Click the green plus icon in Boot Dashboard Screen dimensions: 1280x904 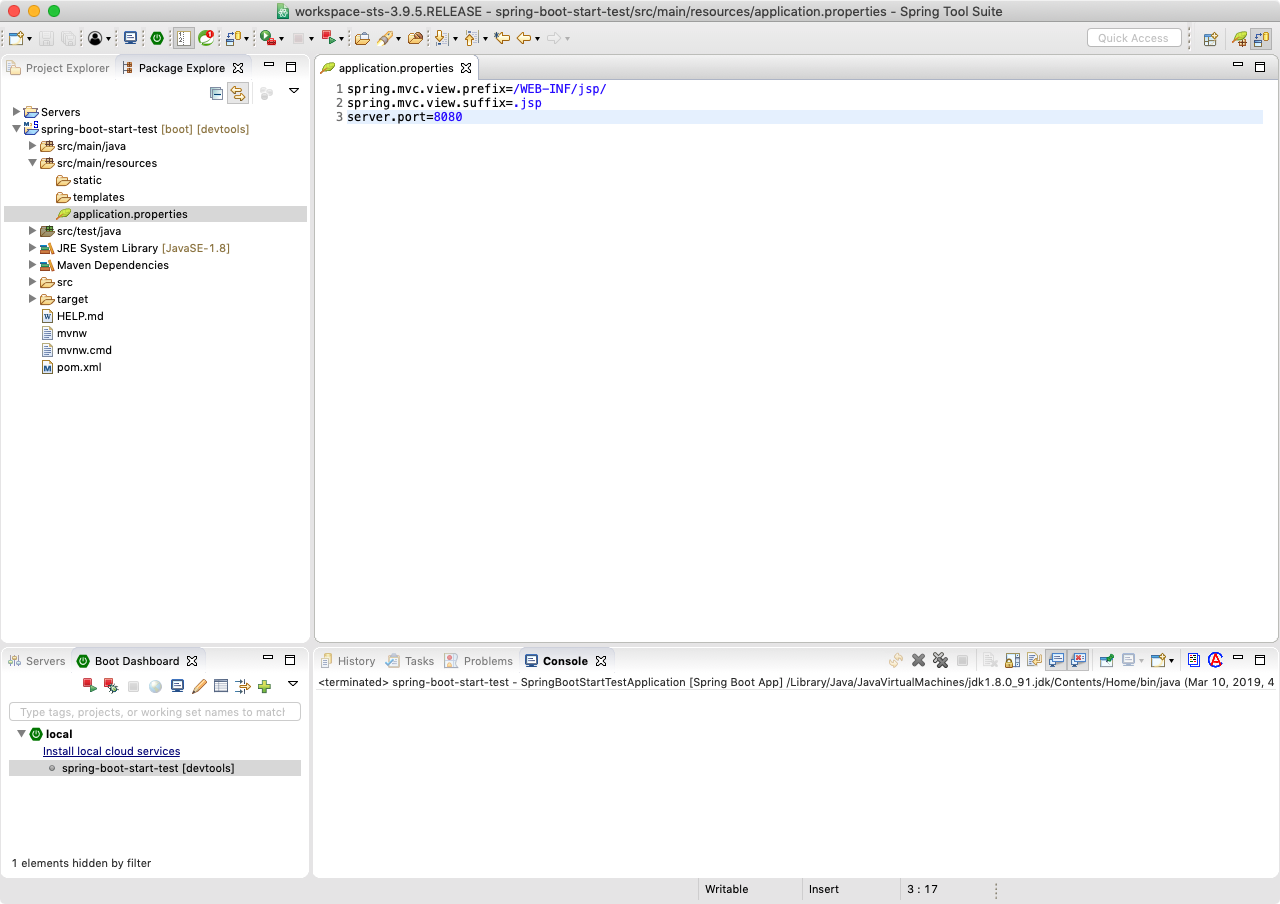264,686
